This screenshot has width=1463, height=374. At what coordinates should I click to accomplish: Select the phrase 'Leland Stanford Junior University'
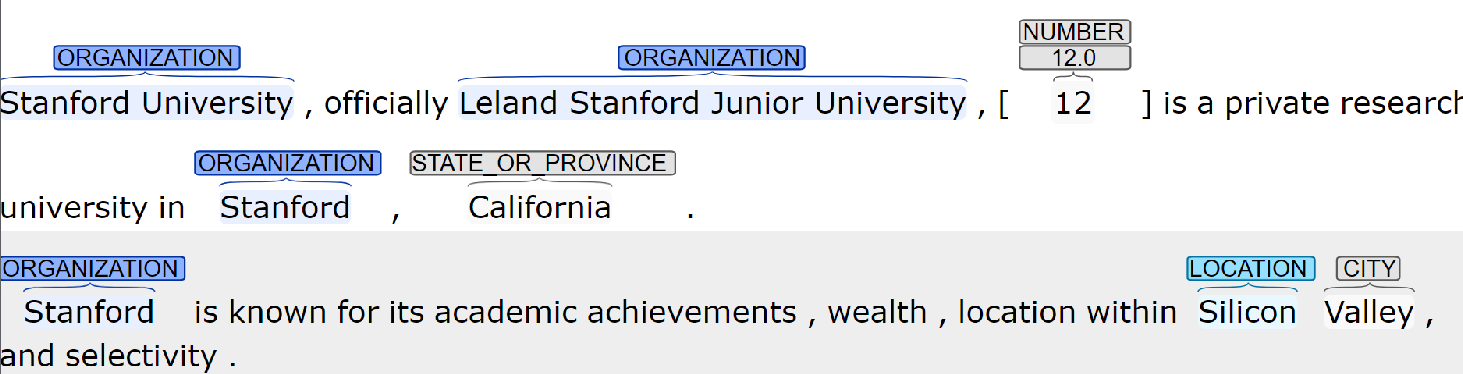pos(713,103)
